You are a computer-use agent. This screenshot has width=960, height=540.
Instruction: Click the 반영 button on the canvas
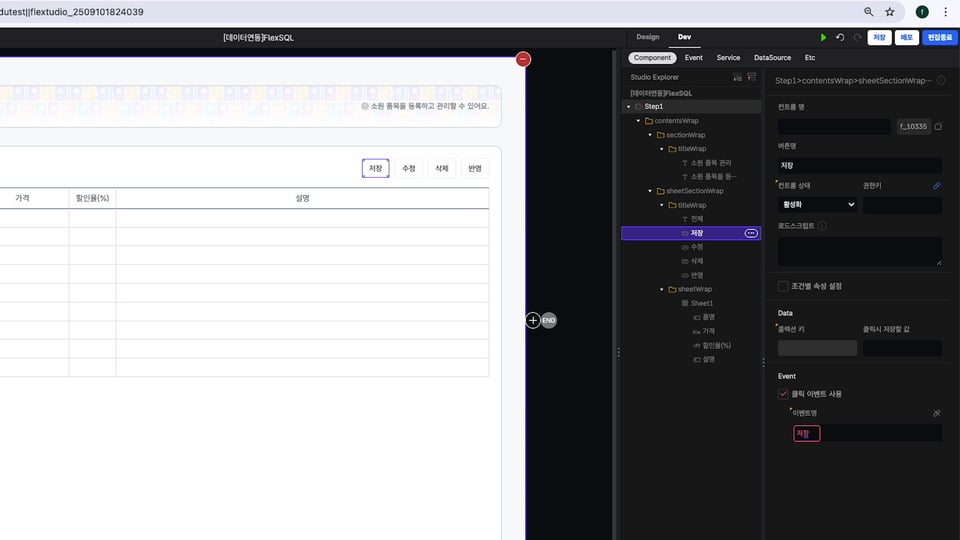click(x=475, y=168)
